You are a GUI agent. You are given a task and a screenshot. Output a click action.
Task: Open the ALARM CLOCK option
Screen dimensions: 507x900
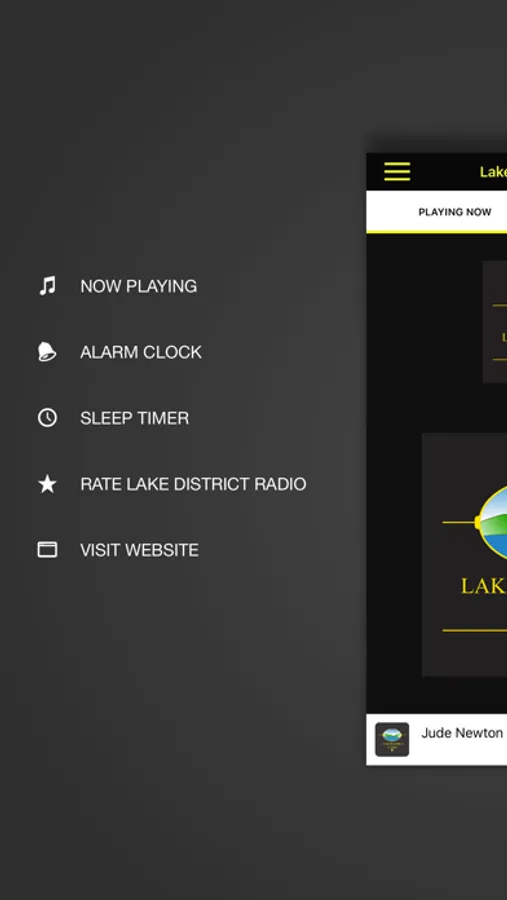(141, 352)
